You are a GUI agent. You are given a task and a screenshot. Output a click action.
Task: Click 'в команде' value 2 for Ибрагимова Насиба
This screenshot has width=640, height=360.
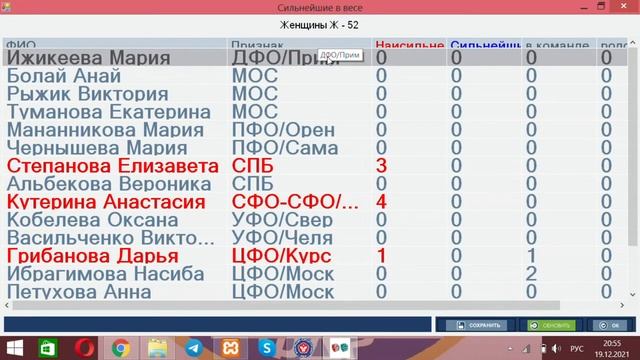tap(531, 273)
